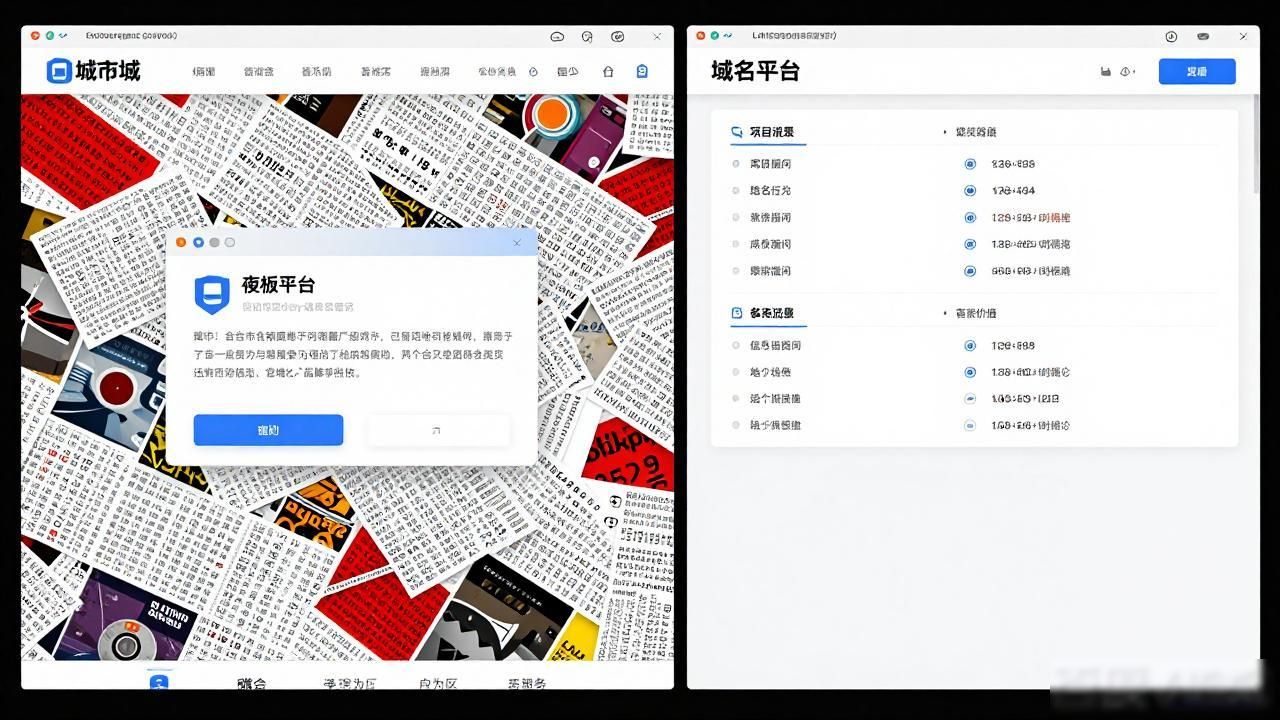Image resolution: width=1280 pixels, height=720 pixels.
Task: Select the first row's radio in the lower 域名平台 section
Action: click(x=736, y=345)
